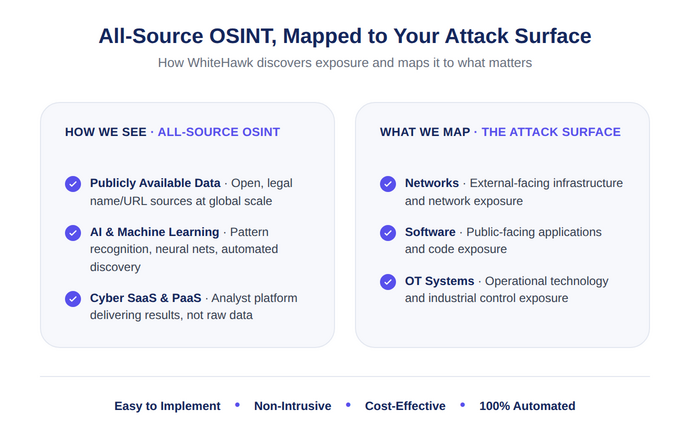Screen dimensions: 690x440
Task: Click the checkmark icon beside Networks
Action: click(388, 184)
